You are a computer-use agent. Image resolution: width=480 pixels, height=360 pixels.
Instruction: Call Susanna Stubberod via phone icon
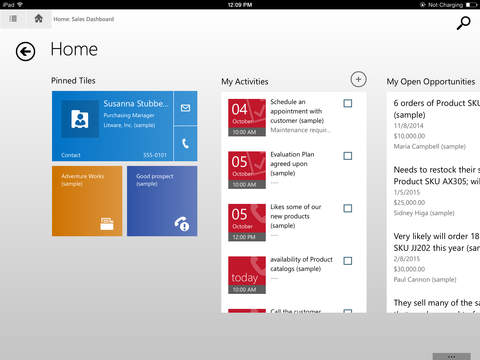point(185,144)
